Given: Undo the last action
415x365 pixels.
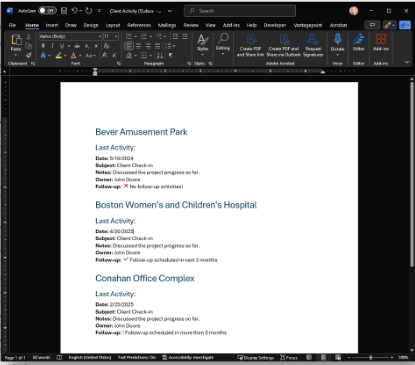Looking at the screenshot, I should click(75, 11).
